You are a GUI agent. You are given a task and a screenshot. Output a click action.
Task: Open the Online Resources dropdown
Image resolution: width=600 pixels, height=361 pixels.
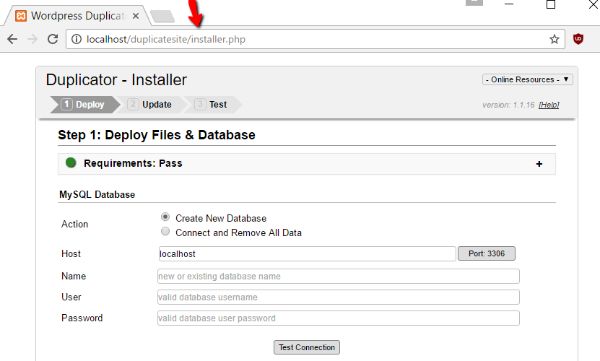(x=527, y=80)
